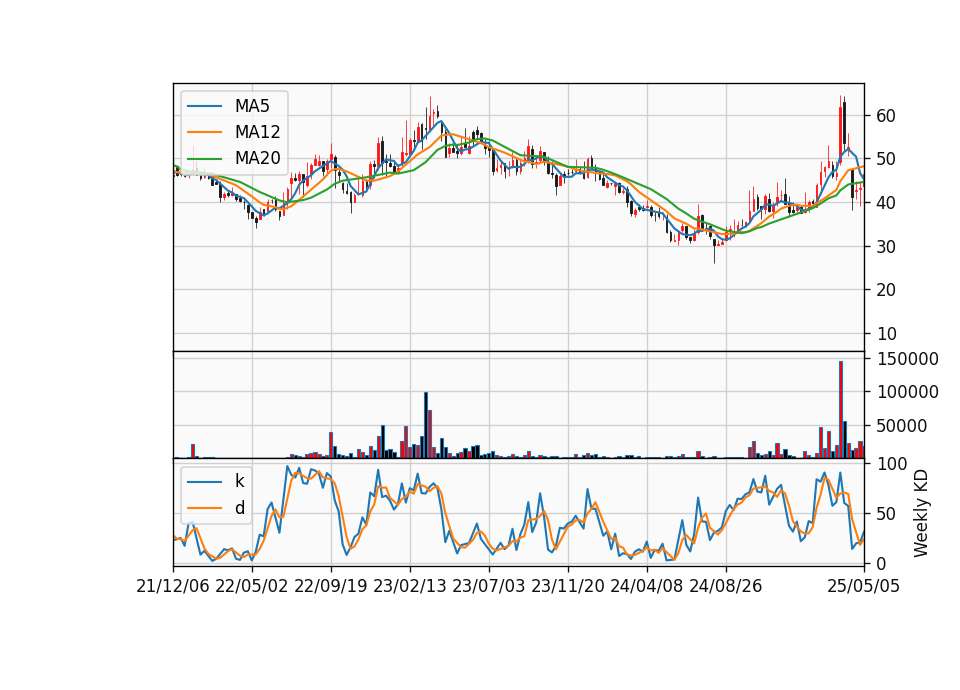
Task: Click the MA20 legend label
Action: [257, 158]
